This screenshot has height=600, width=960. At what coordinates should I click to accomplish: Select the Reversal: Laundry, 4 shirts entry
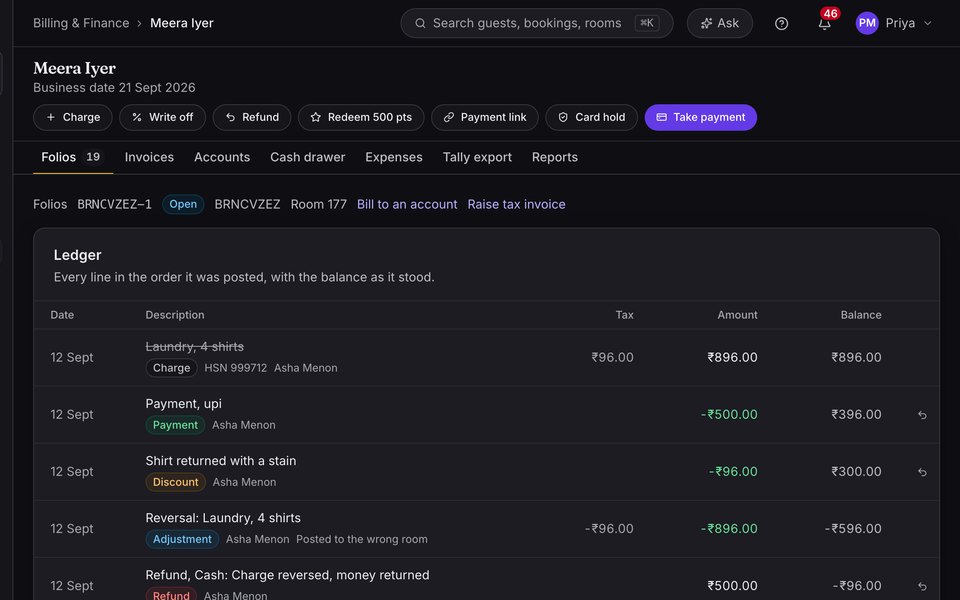[x=223, y=518]
